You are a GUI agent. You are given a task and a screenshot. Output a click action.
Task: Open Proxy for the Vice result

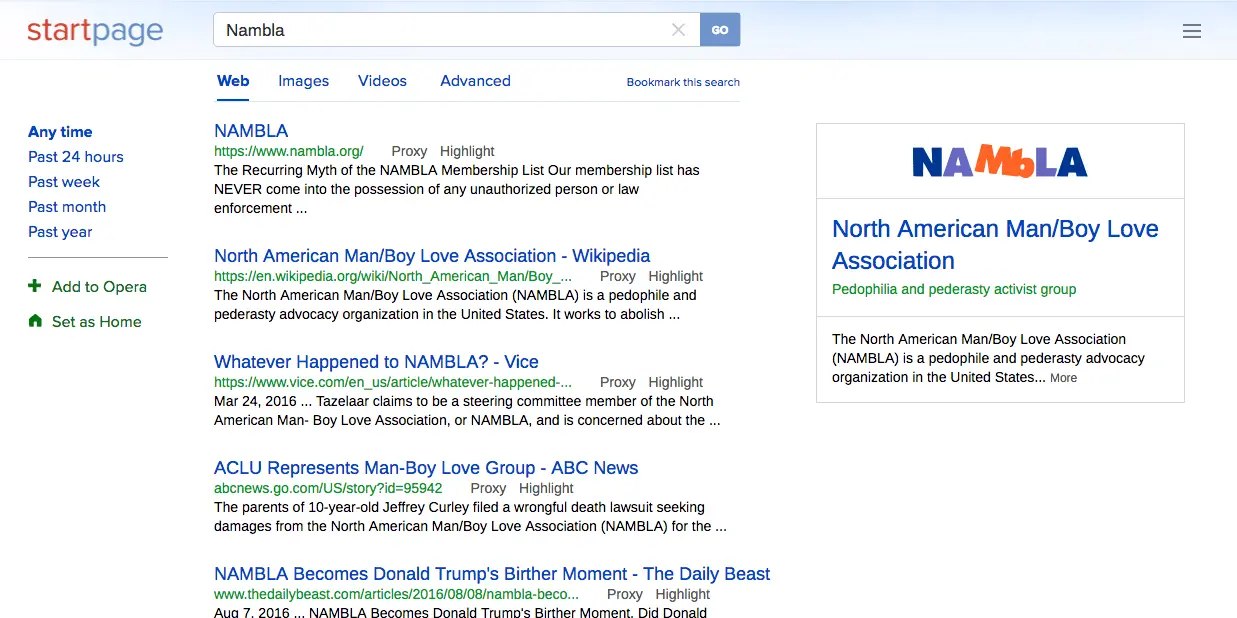(x=617, y=382)
